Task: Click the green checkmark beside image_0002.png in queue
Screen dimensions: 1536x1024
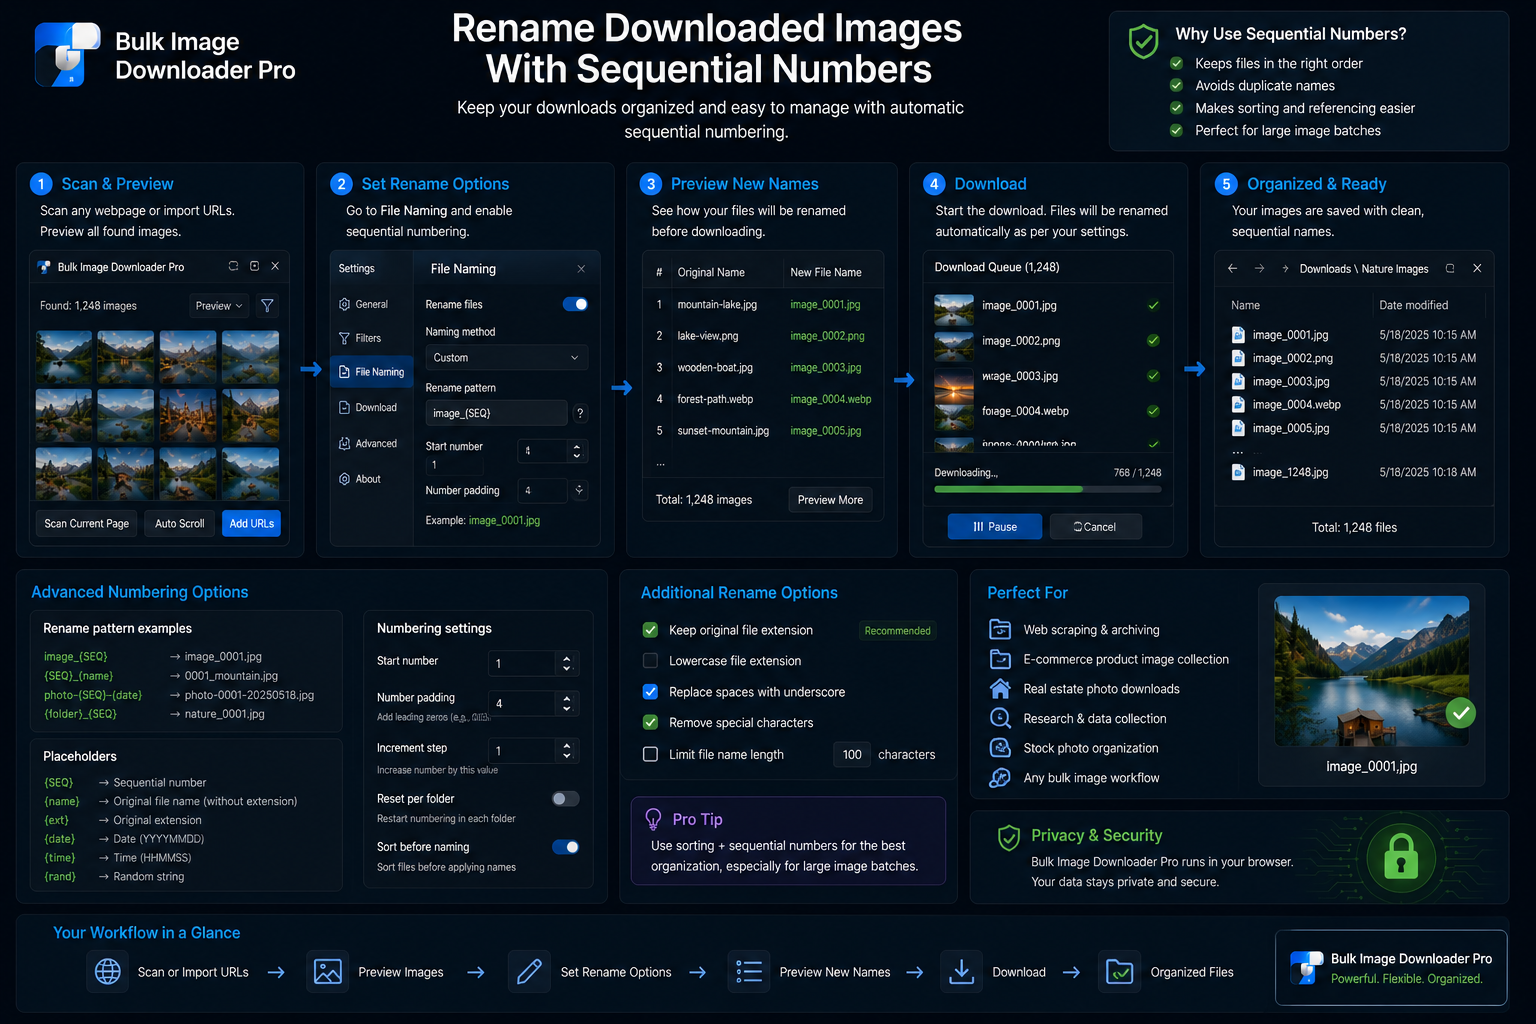Action: 1153,341
